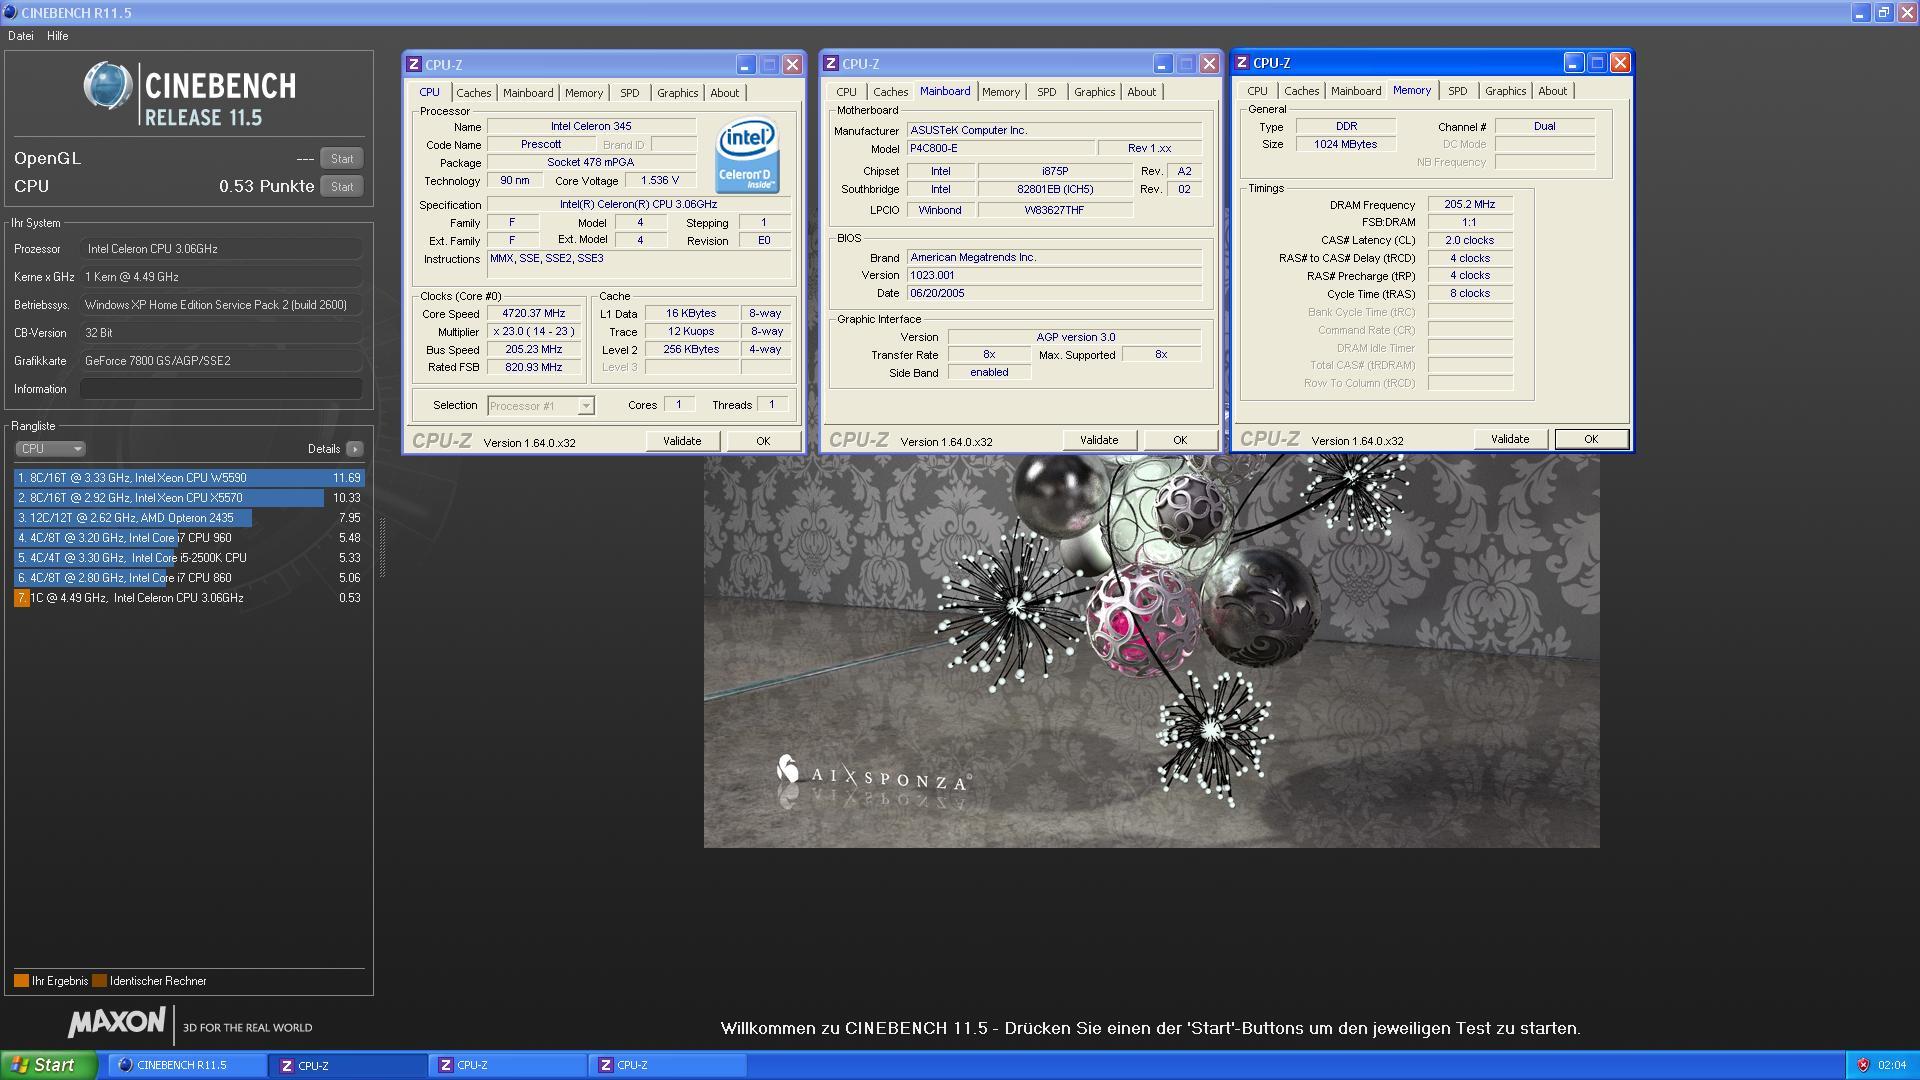Click CPU-Z icon in Mainboard window title
Screen dimensions: 1920x1080
pos(831,64)
